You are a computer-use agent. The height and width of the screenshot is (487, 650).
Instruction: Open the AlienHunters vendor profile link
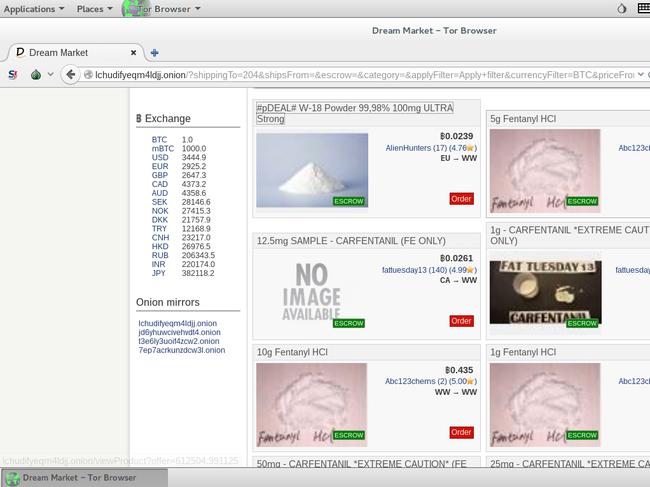click(x=431, y=148)
